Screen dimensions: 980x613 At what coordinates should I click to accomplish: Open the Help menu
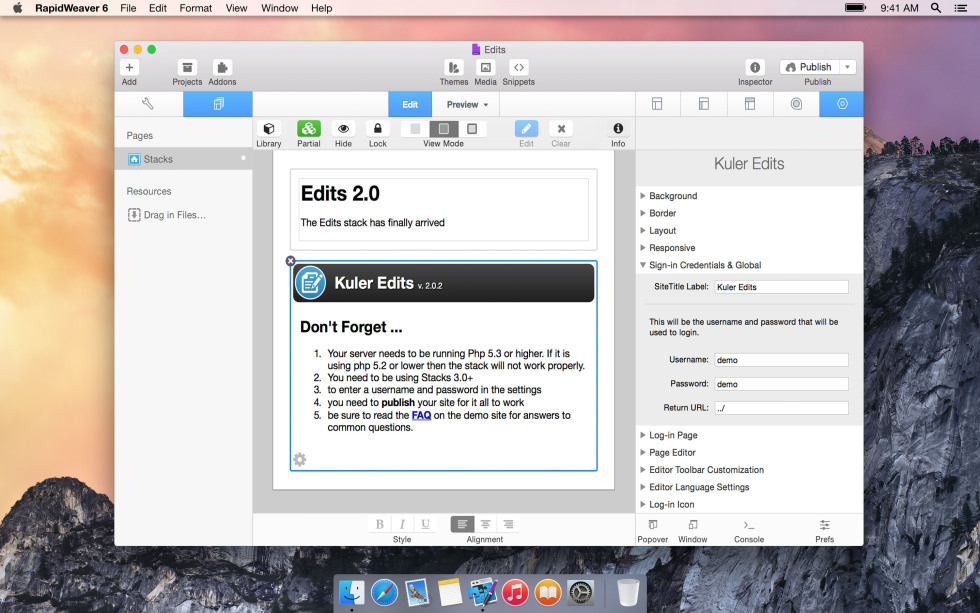322,8
